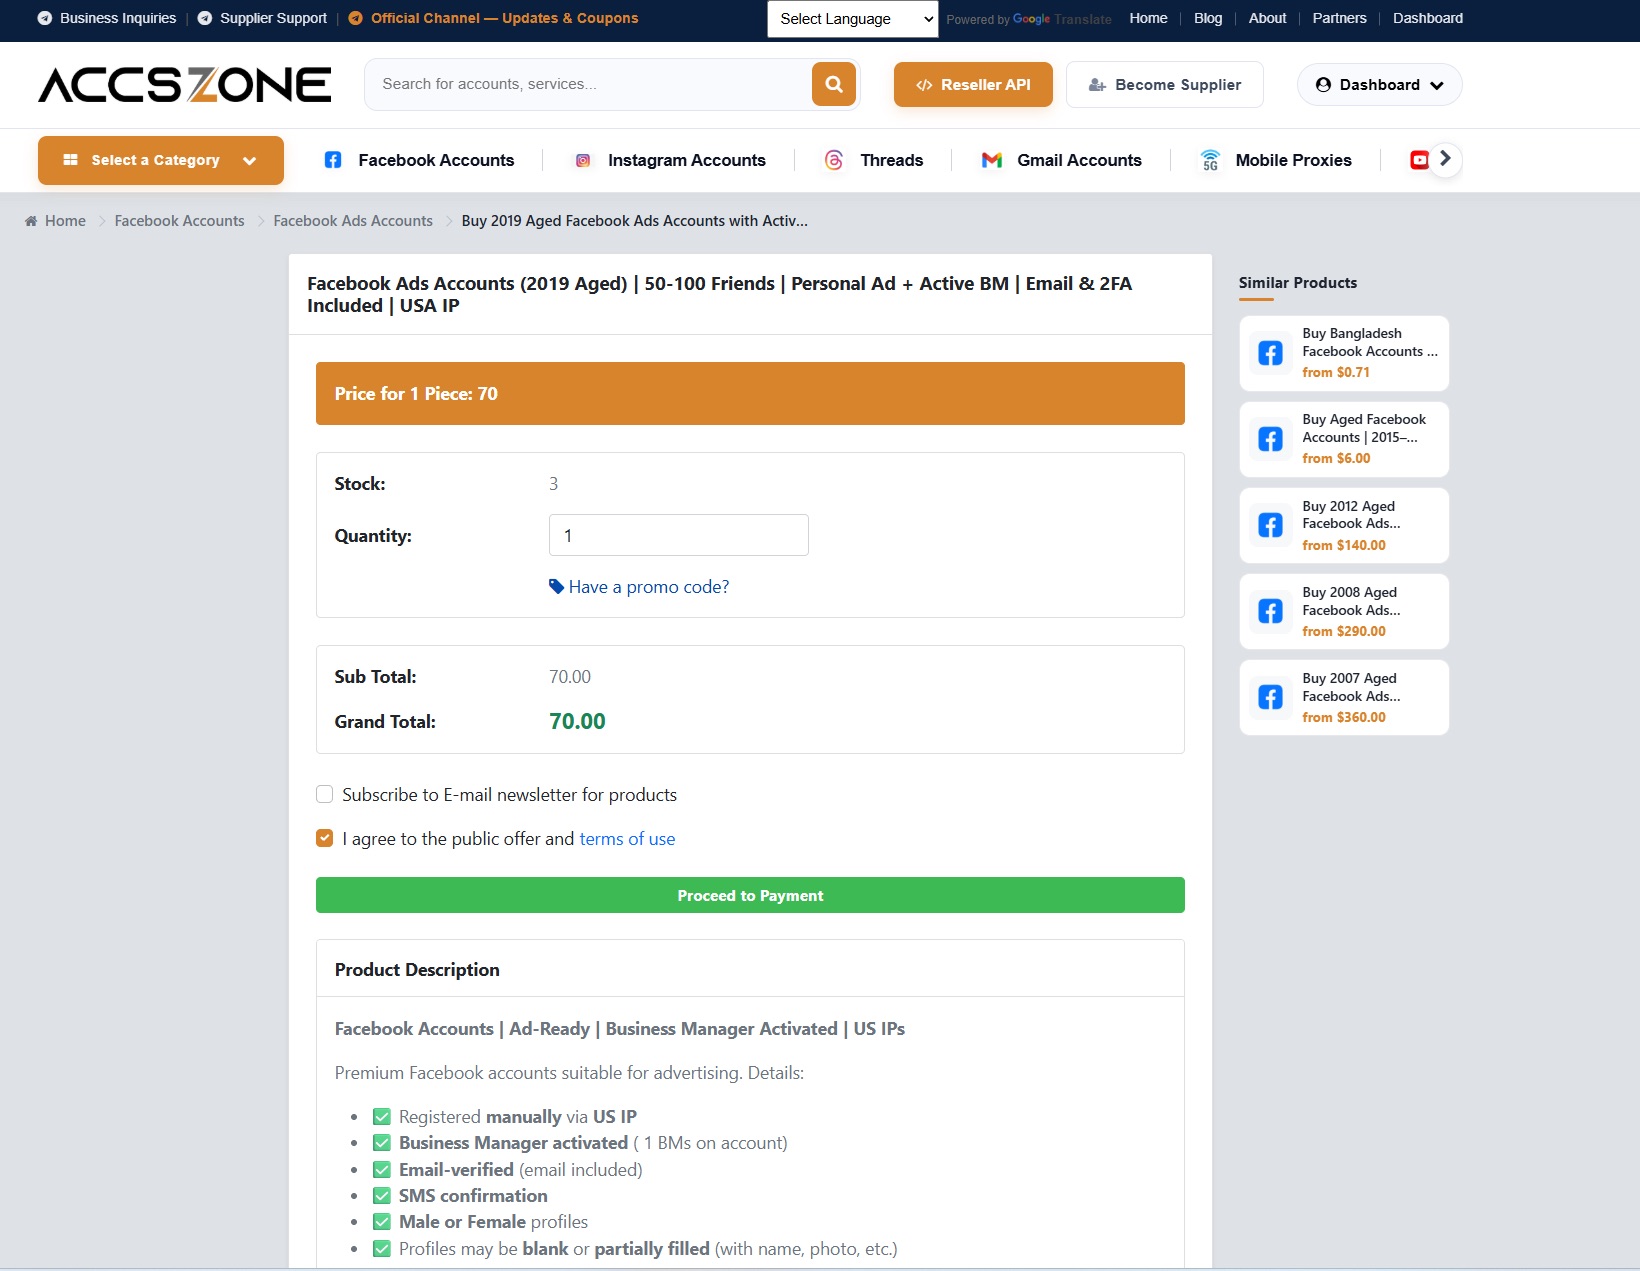Click the right arrow to scroll categories
Viewport: 1640px width, 1271px height.
point(1445,159)
